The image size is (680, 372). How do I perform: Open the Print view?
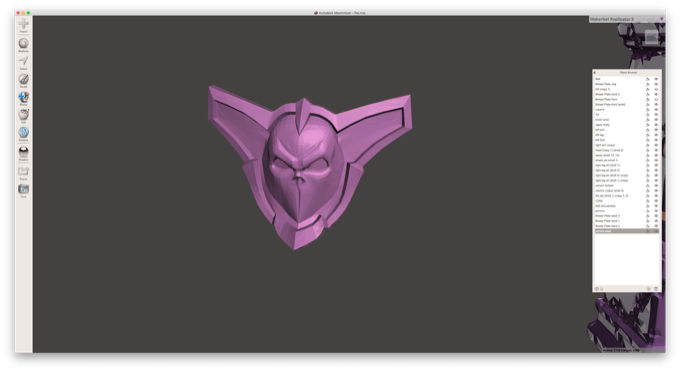point(23,191)
